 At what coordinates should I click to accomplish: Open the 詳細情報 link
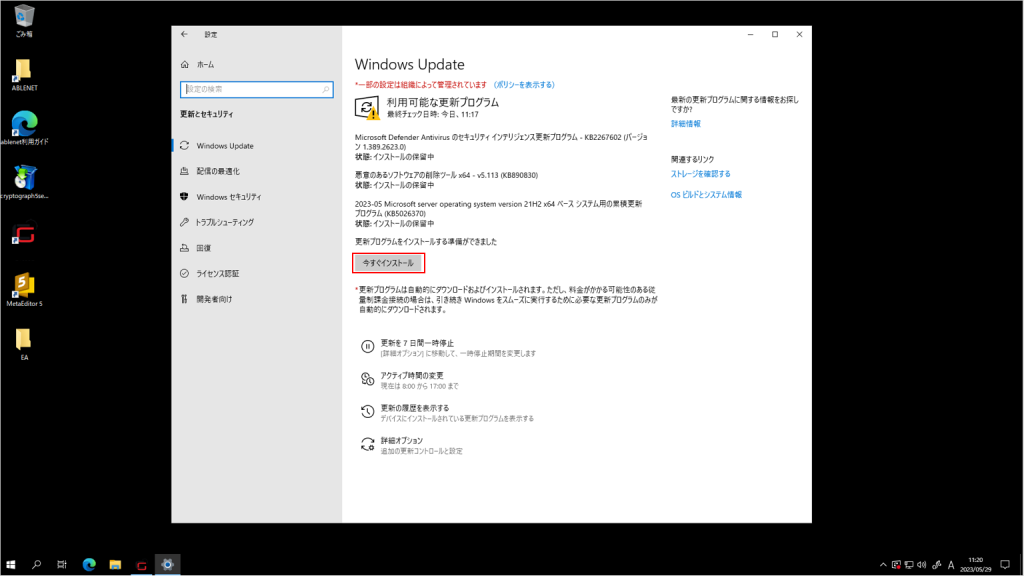[686, 123]
